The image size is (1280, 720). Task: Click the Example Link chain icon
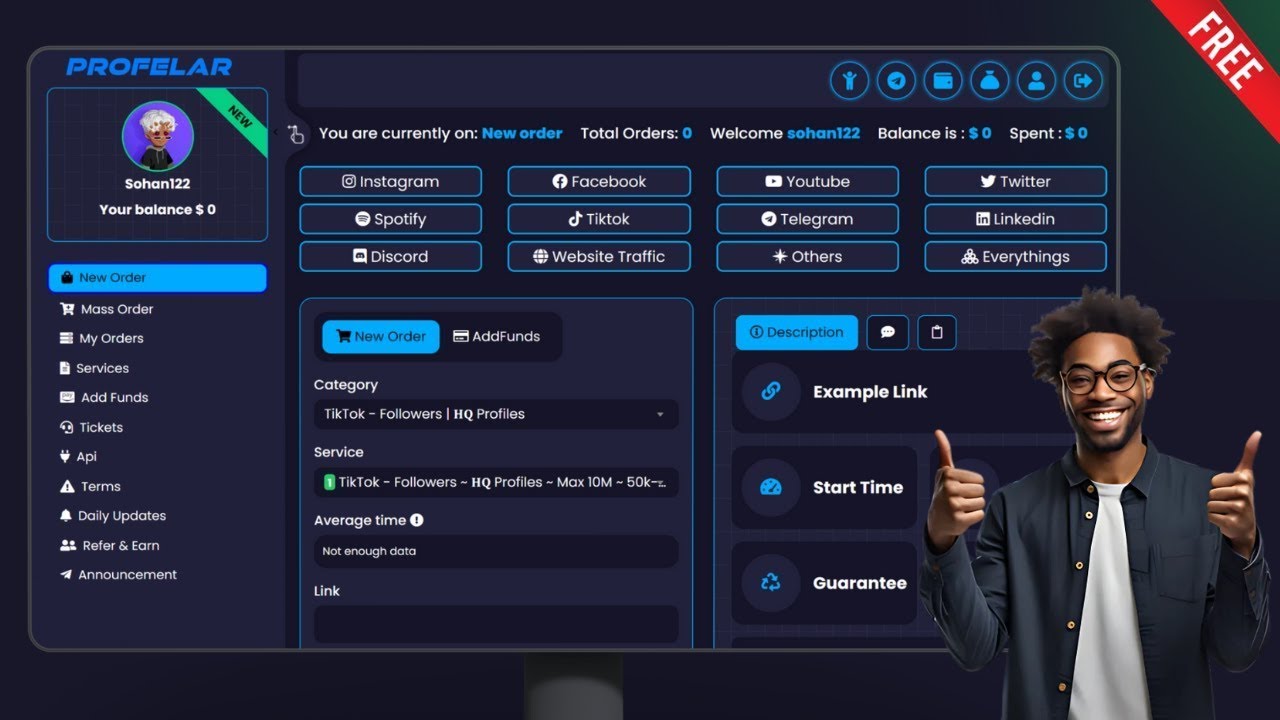click(771, 392)
